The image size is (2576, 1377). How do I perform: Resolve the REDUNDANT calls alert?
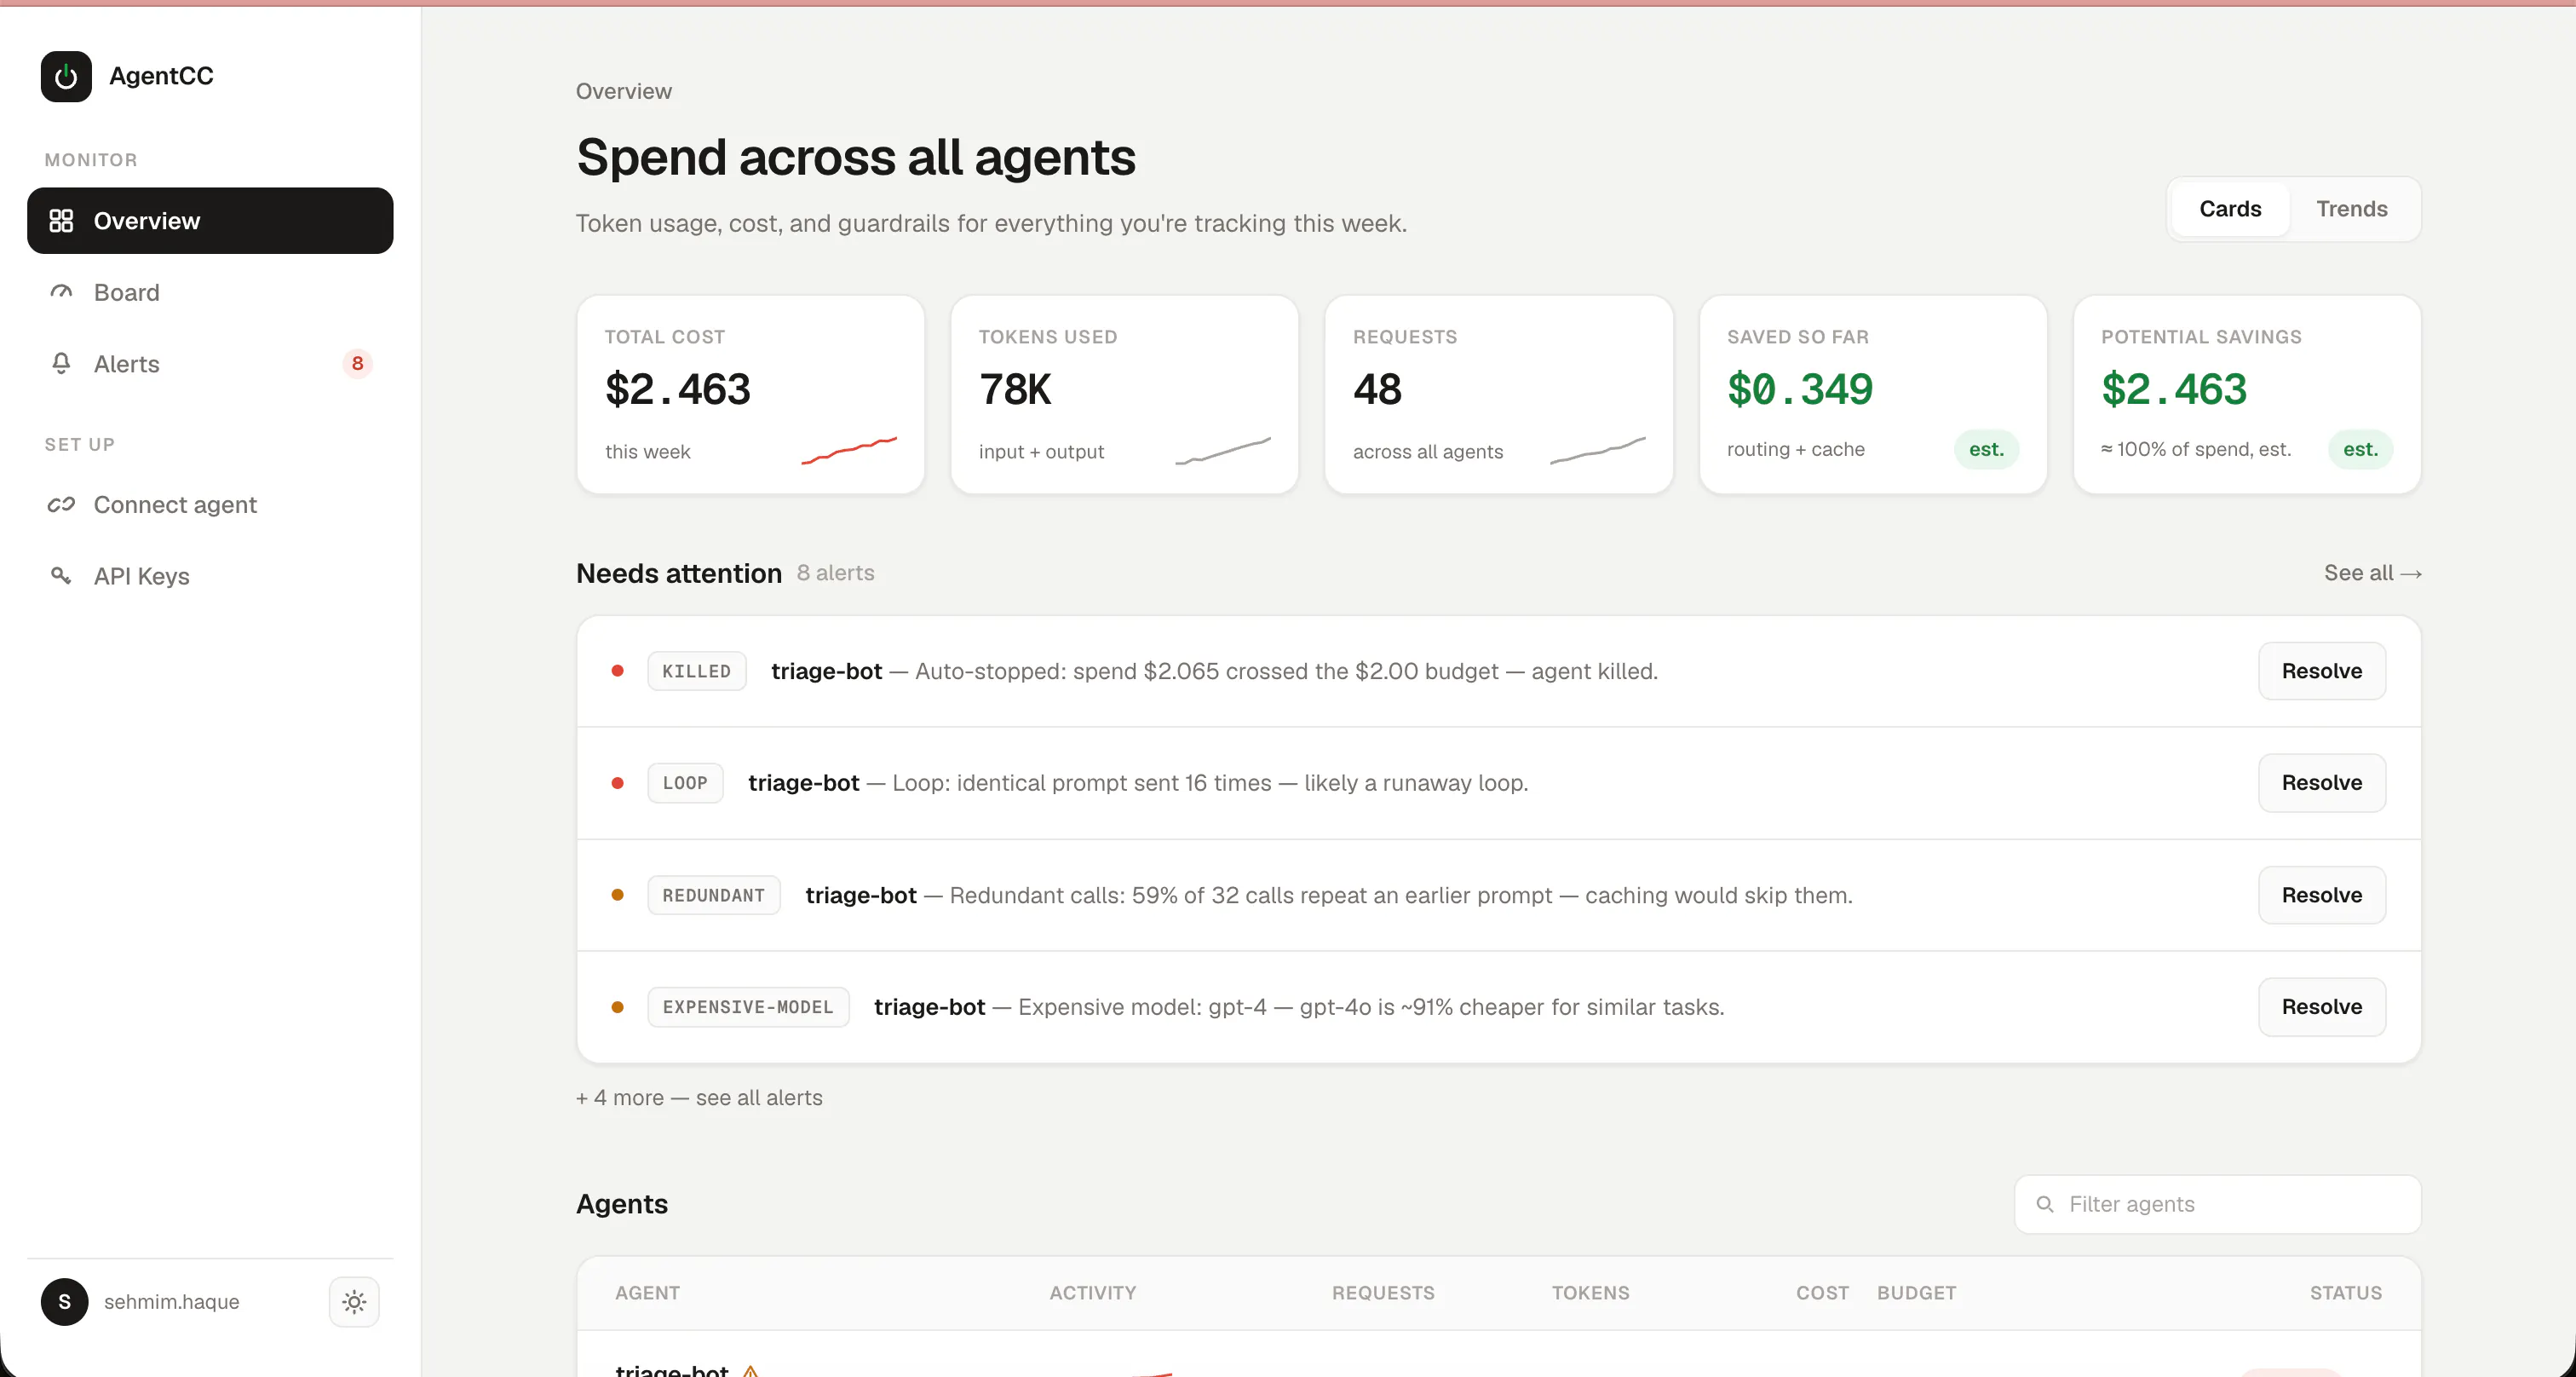click(2321, 895)
